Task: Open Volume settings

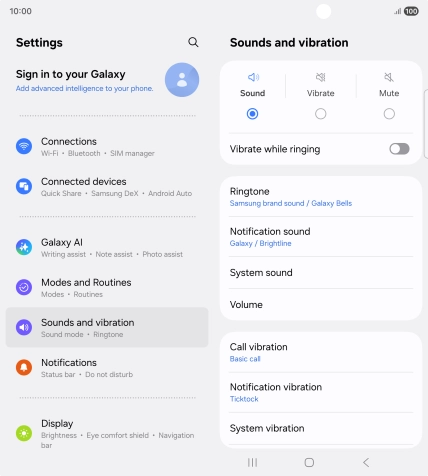Action: 321,305
